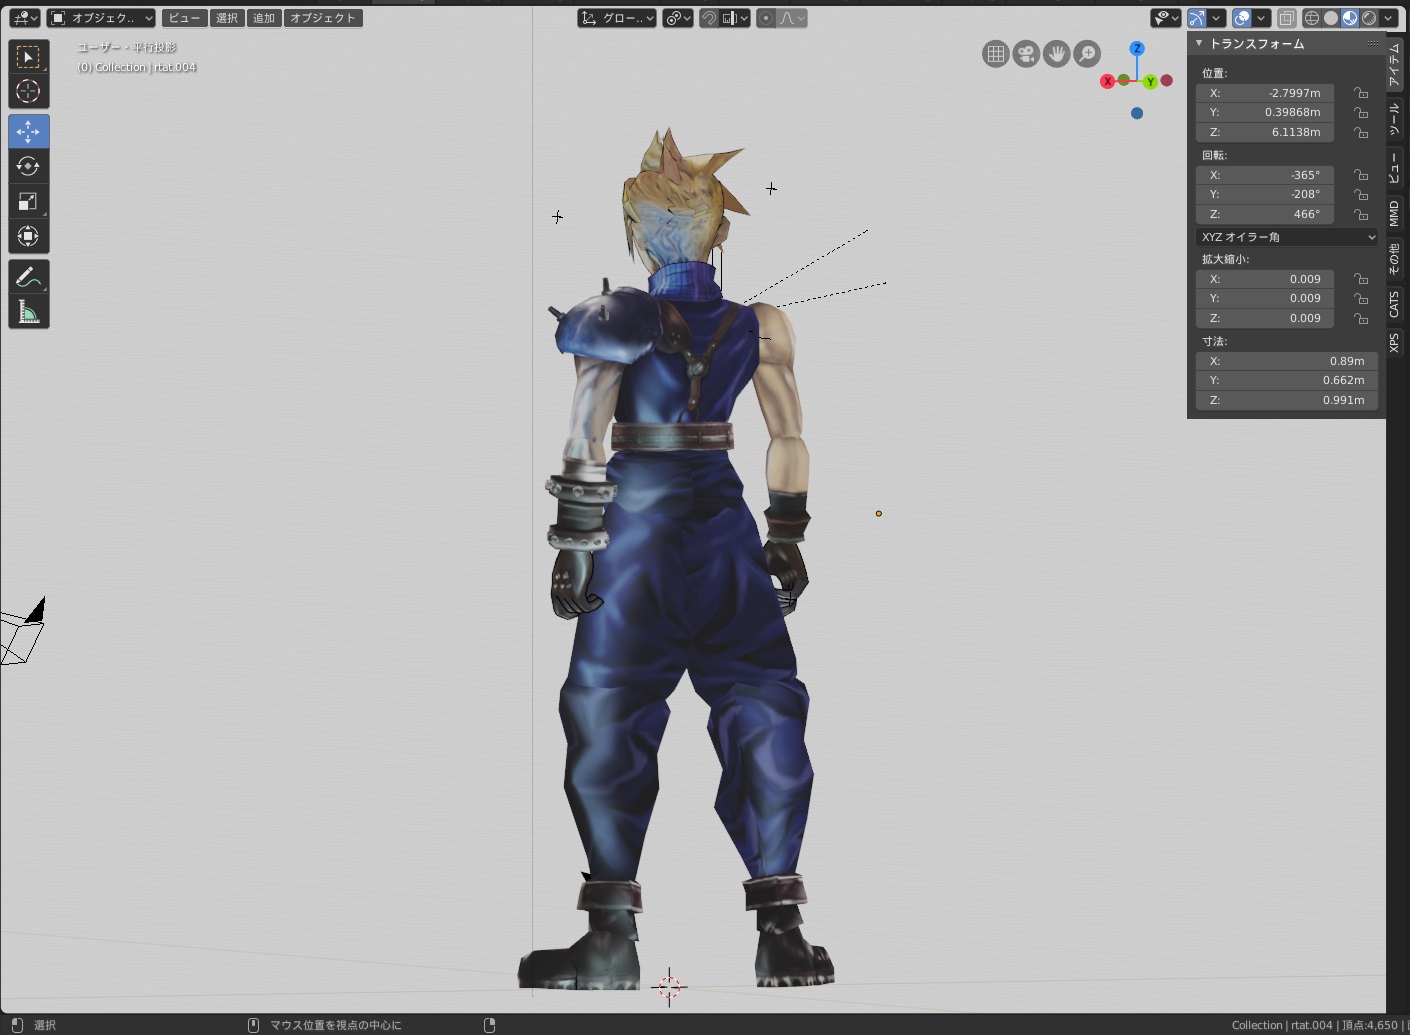
Task: Select the combined Transform tool
Action: coord(28,236)
